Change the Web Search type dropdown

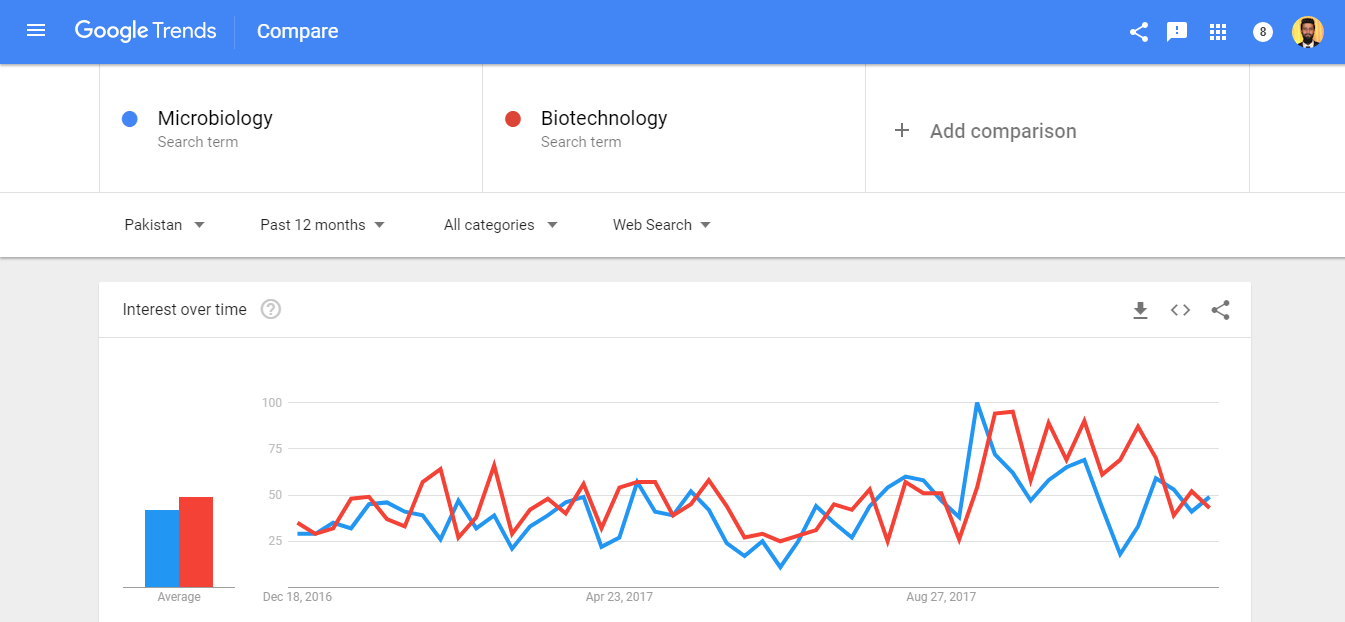662,225
